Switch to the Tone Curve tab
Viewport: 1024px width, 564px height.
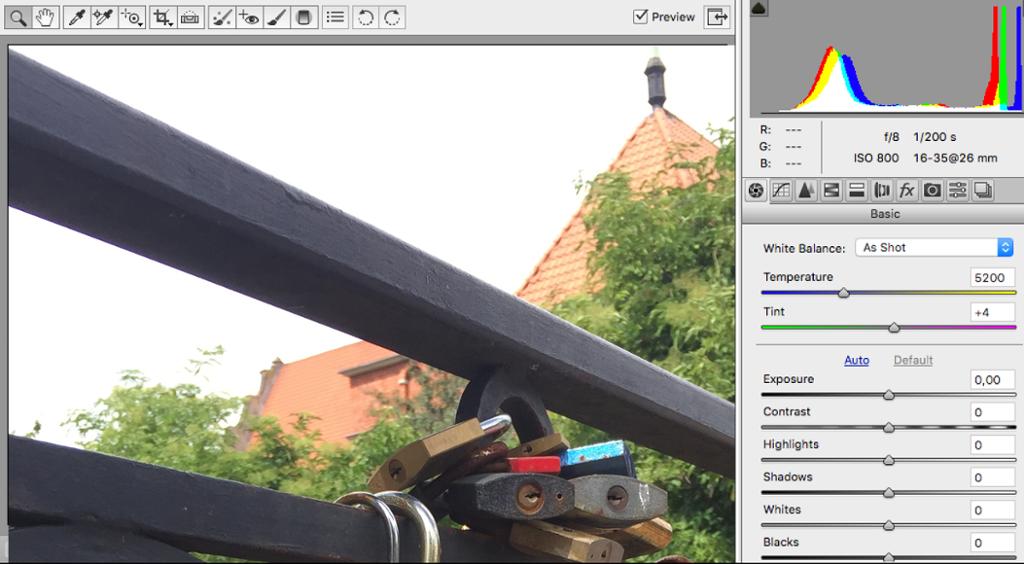(x=781, y=190)
